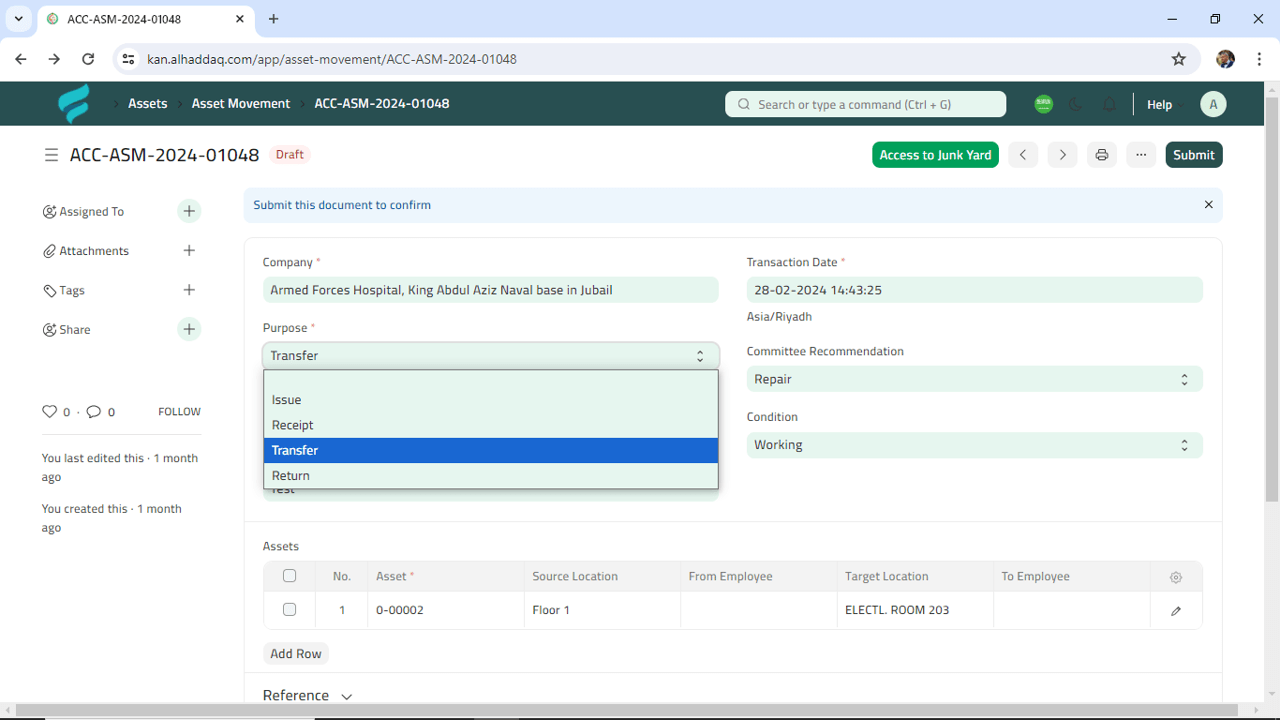
Task: Share document with plus icon
Action: tap(189, 329)
